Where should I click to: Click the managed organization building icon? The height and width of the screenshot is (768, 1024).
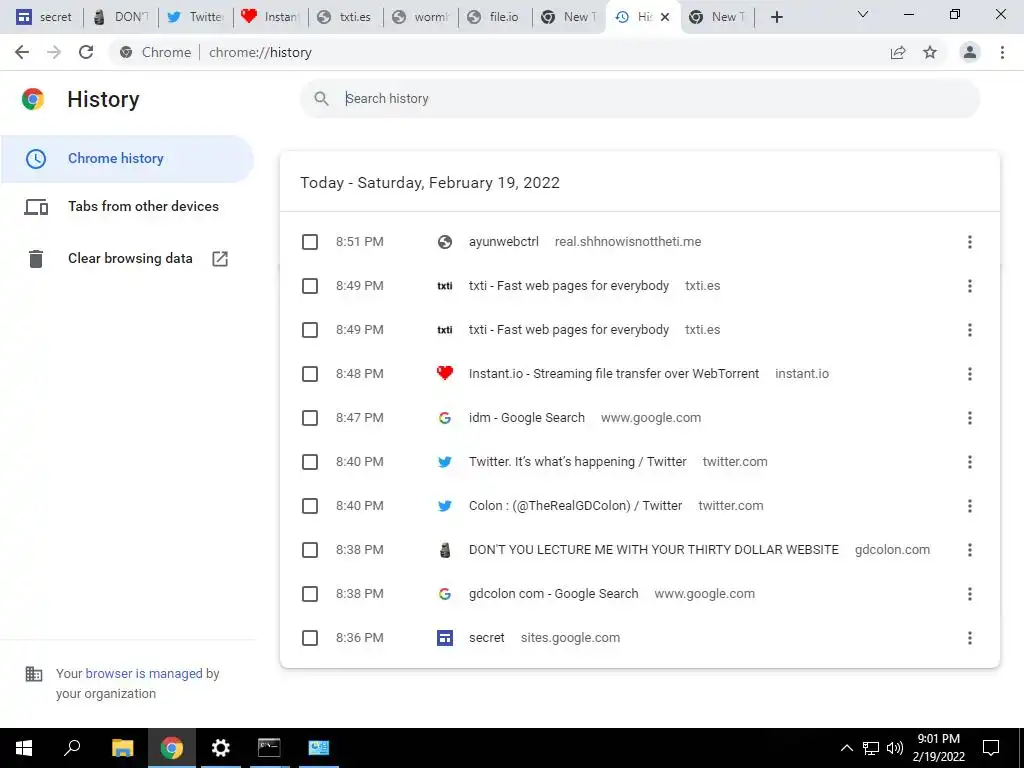click(x=34, y=674)
